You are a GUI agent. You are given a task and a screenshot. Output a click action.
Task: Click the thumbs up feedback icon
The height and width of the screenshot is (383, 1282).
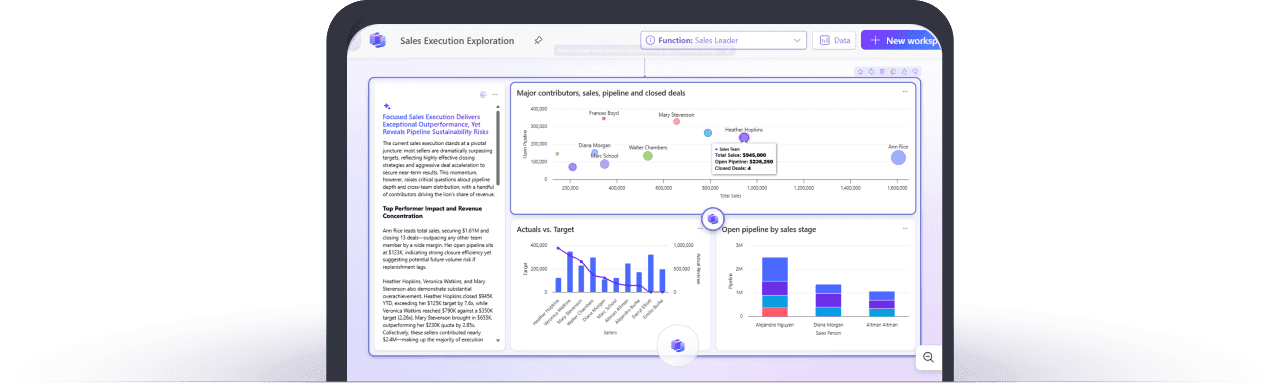904,71
